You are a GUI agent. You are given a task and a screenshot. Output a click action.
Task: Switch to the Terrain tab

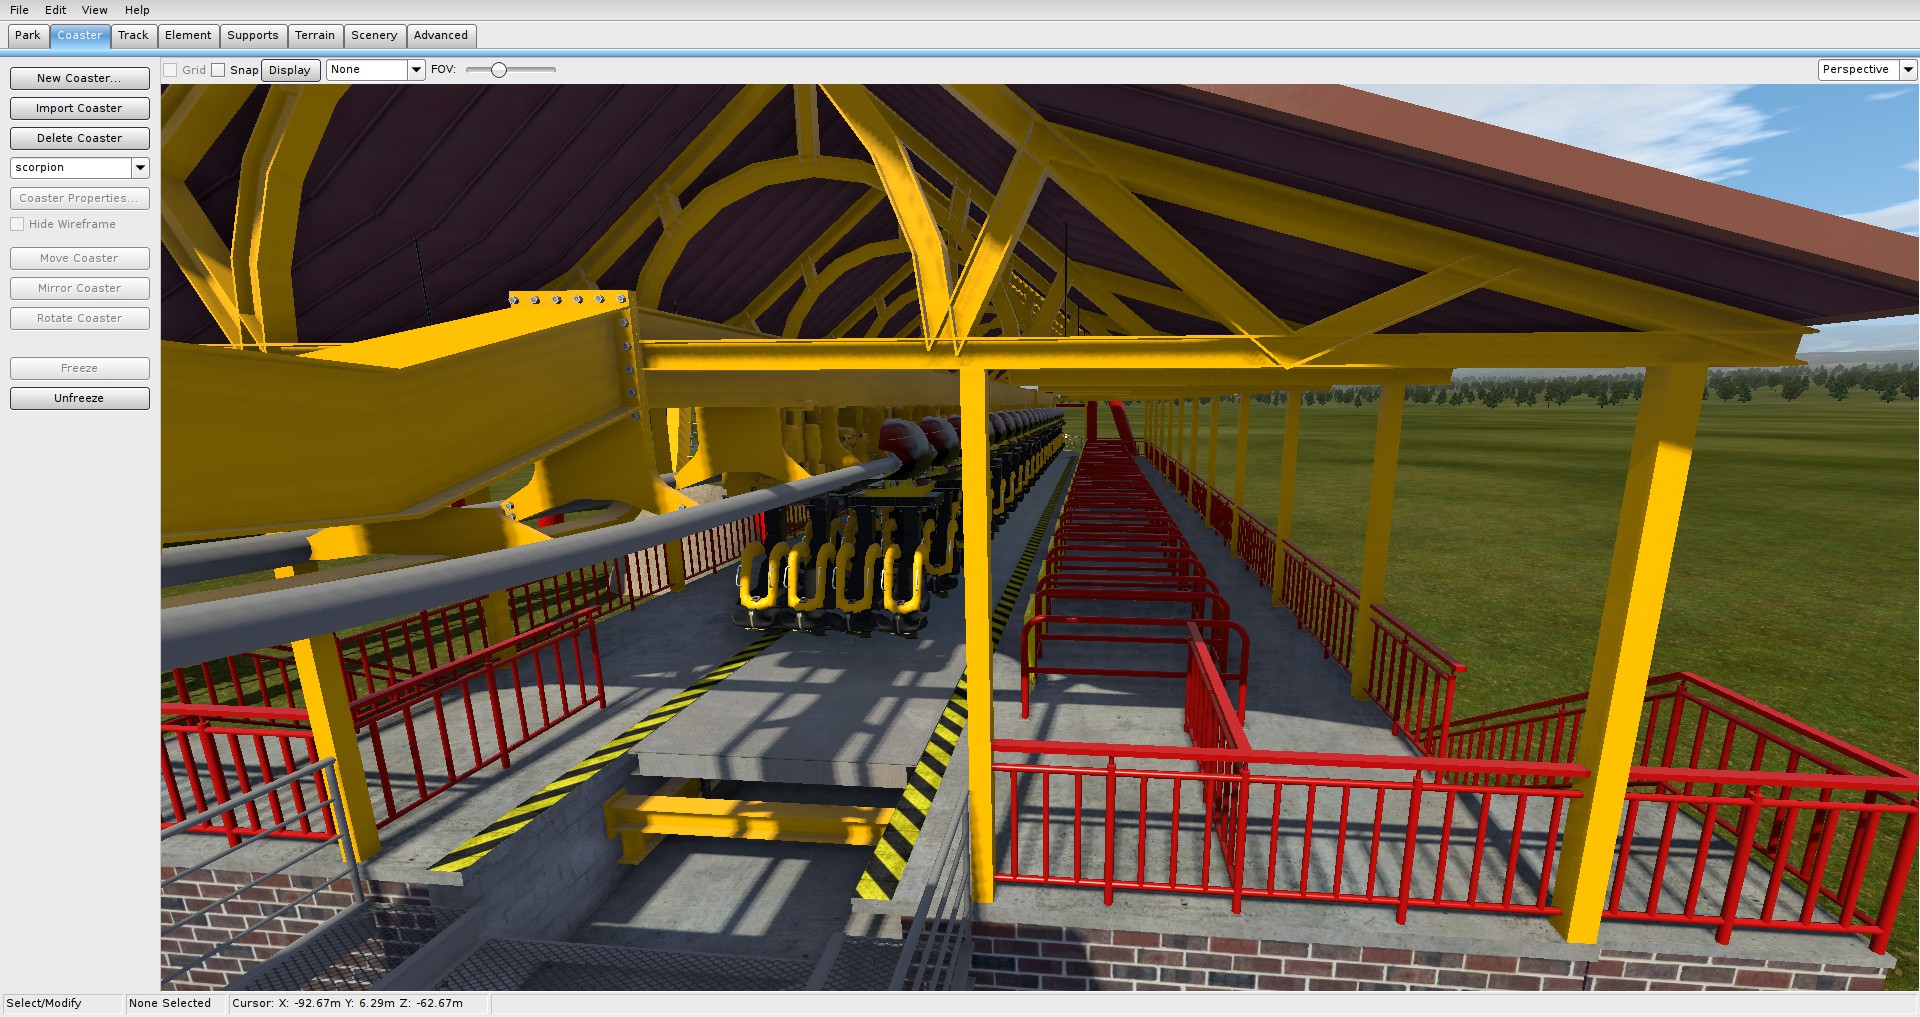315,35
